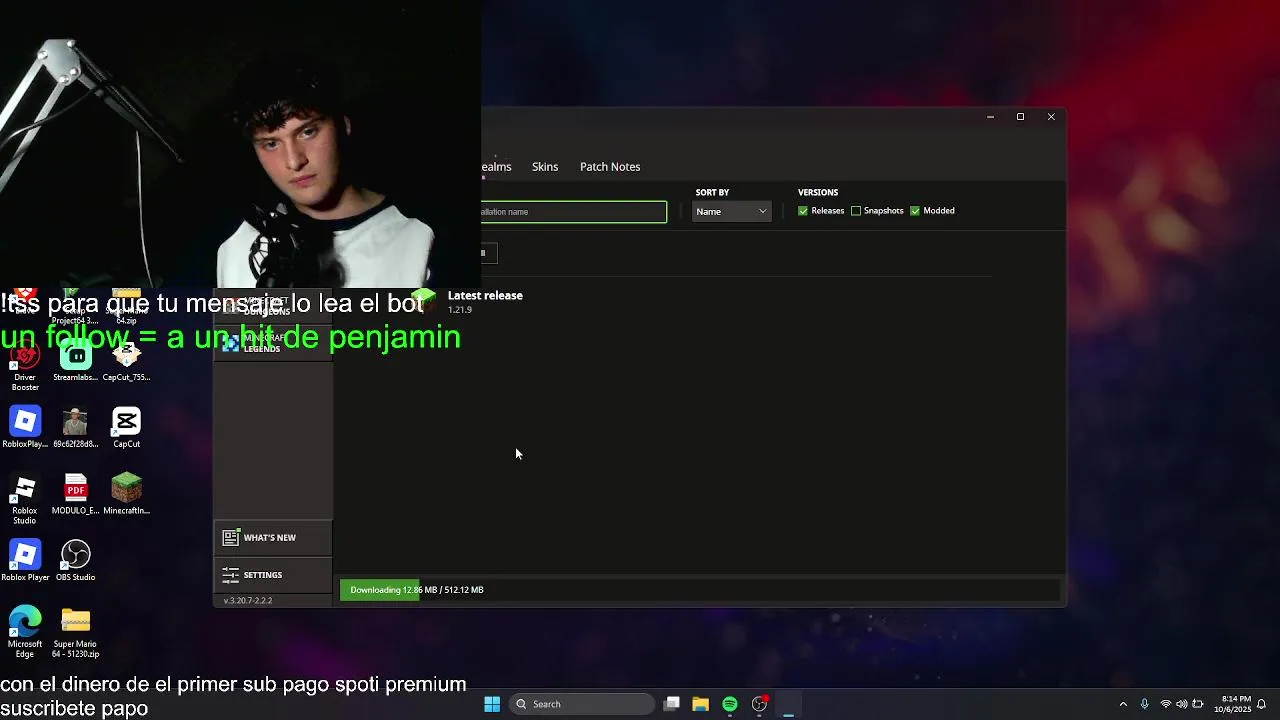1280x720 pixels.
Task: Select the desktop shortcut labeled Roblox Player
Action: coord(25,562)
